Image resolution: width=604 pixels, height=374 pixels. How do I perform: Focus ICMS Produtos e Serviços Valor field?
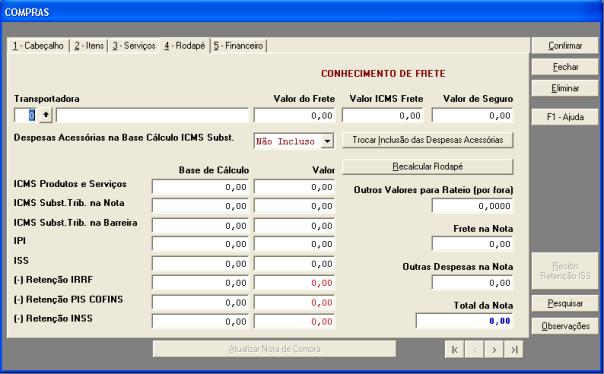pos(294,186)
